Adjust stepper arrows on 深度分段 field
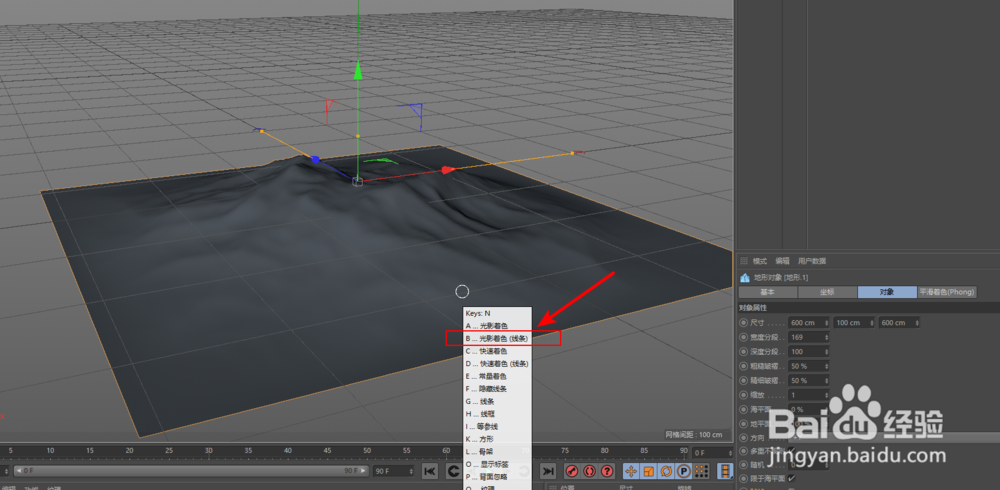The image size is (1000, 490). click(x=827, y=352)
